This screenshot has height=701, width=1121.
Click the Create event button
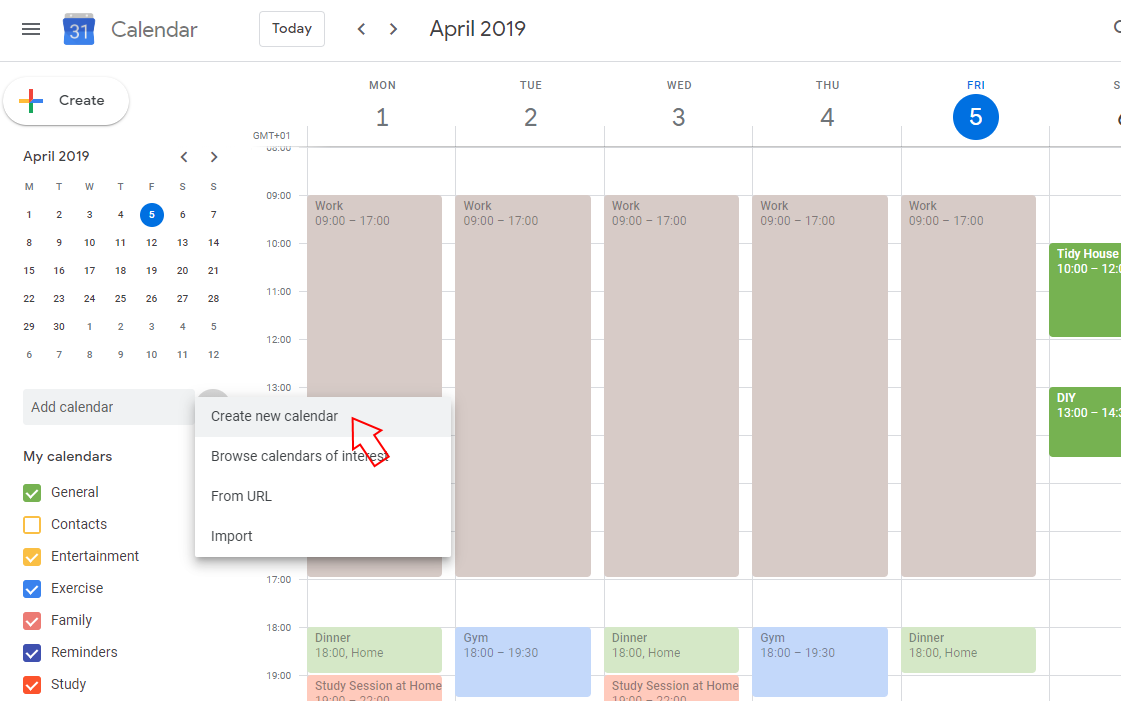66,101
